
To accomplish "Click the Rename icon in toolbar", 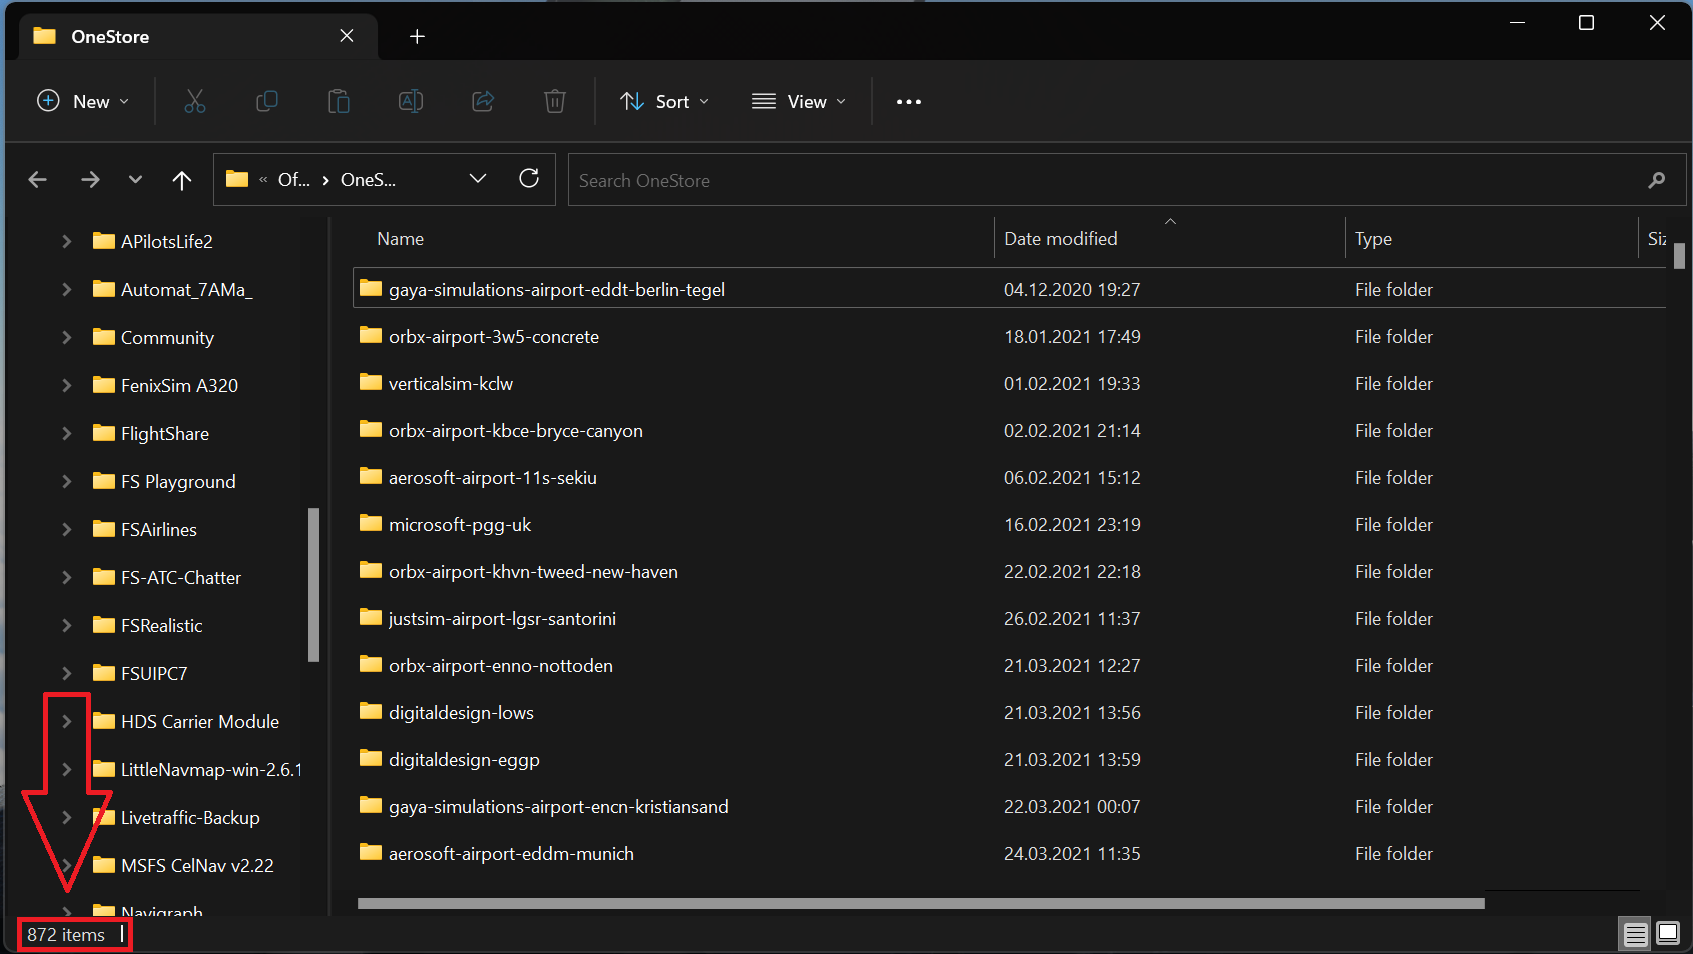I will (x=411, y=101).
